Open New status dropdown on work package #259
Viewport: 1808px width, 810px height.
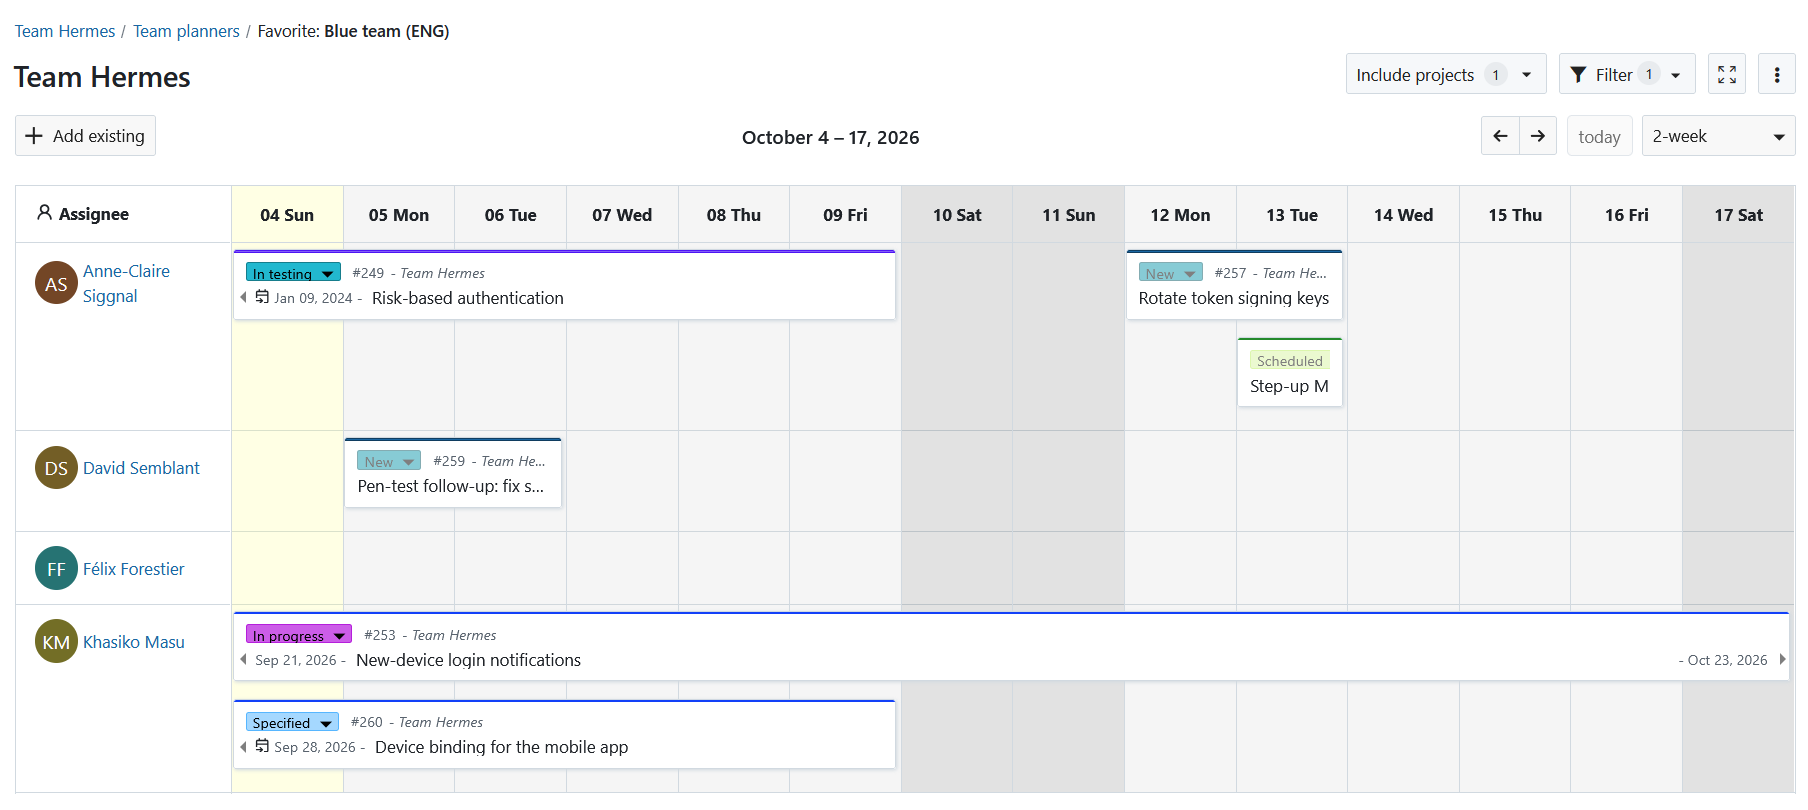[x=389, y=461]
